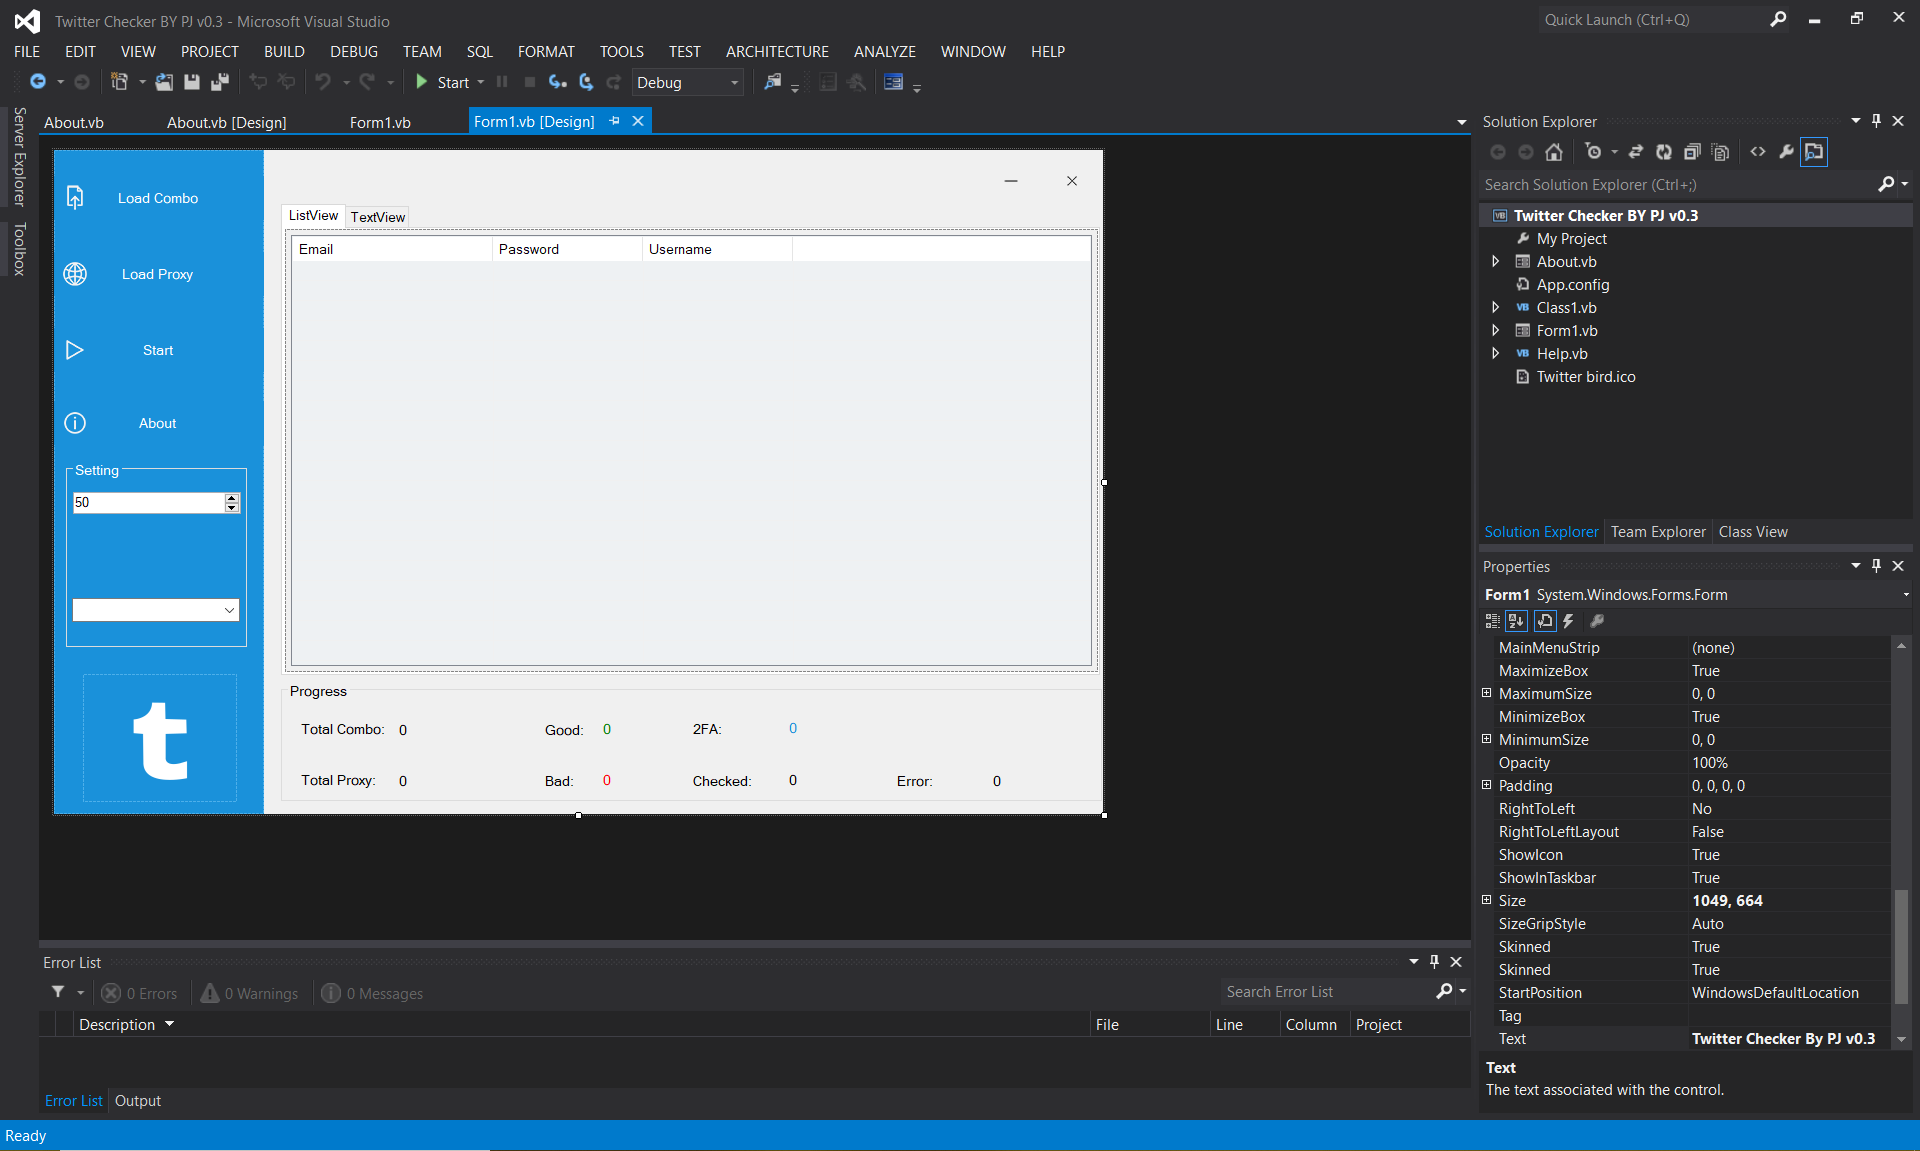This screenshot has height=1151, width=1920.
Task: Switch to the TextView tab
Action: 377,216
